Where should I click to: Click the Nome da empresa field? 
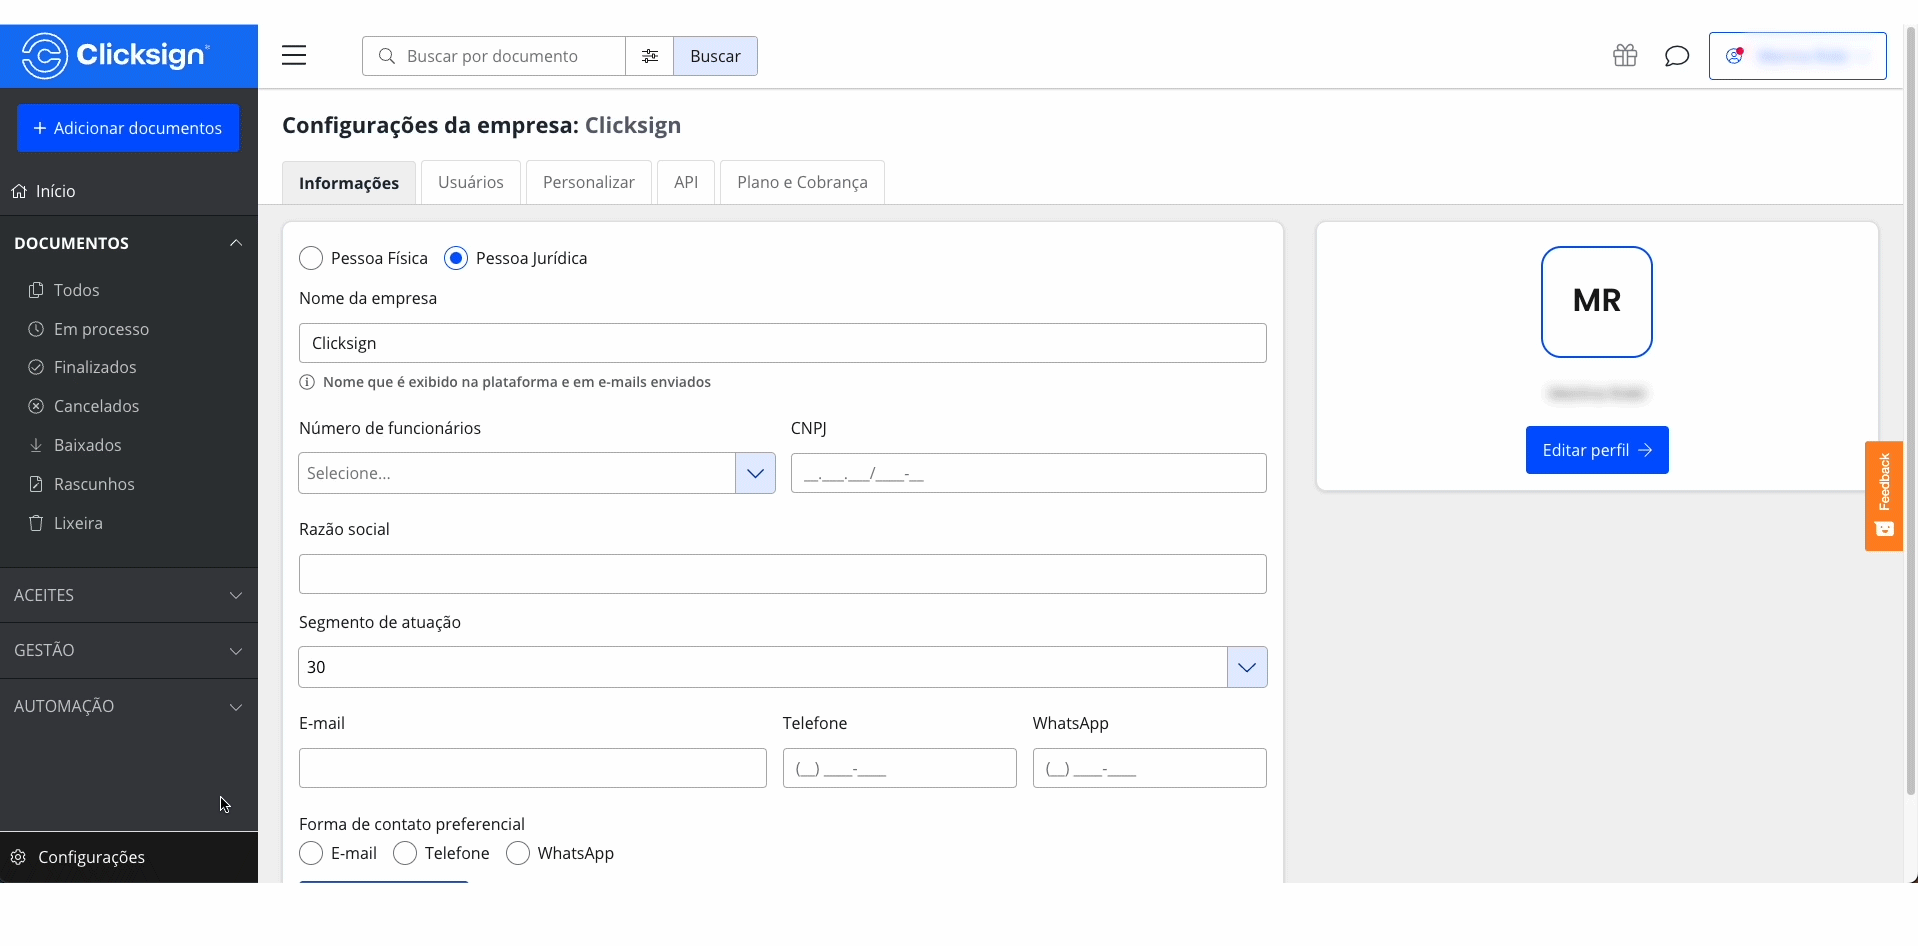pos(783,343)
